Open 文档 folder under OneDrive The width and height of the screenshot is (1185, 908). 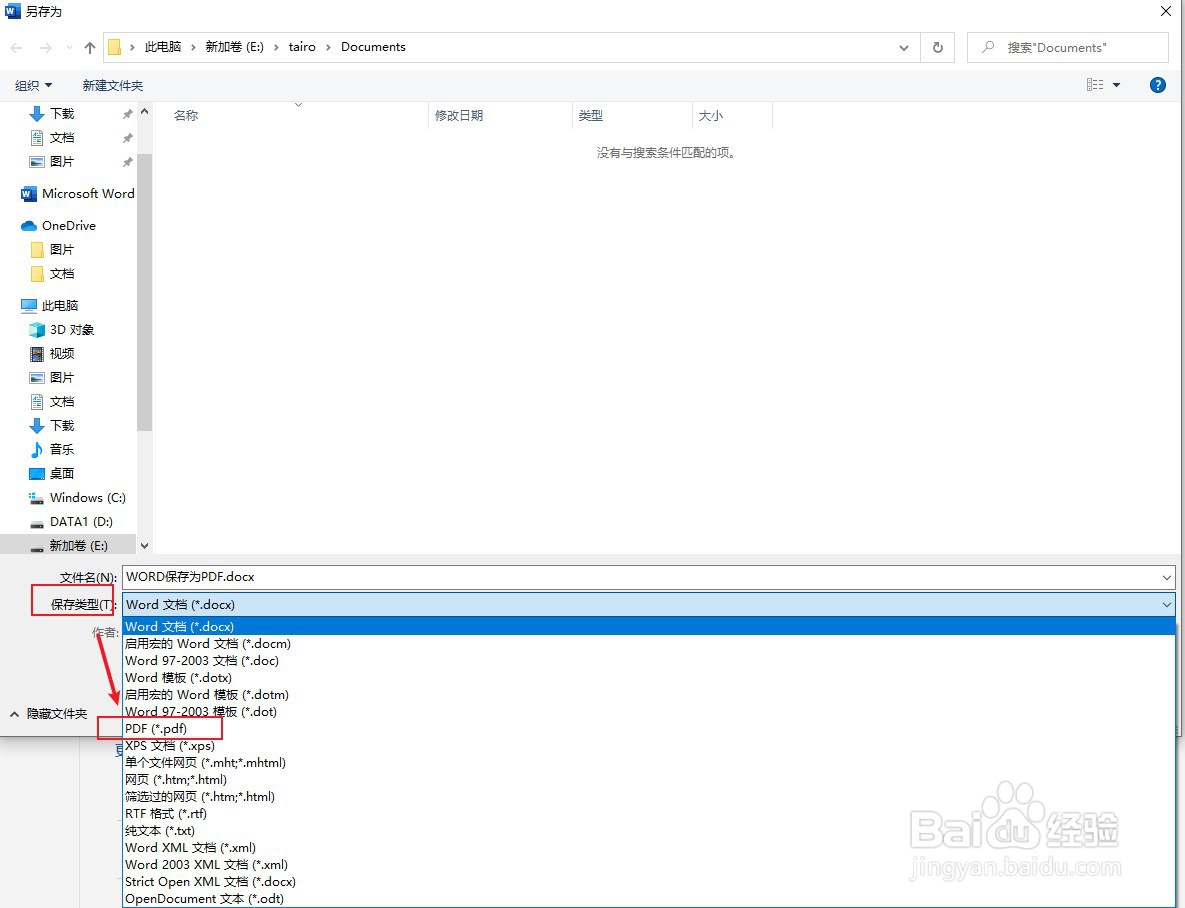point(51,274)
